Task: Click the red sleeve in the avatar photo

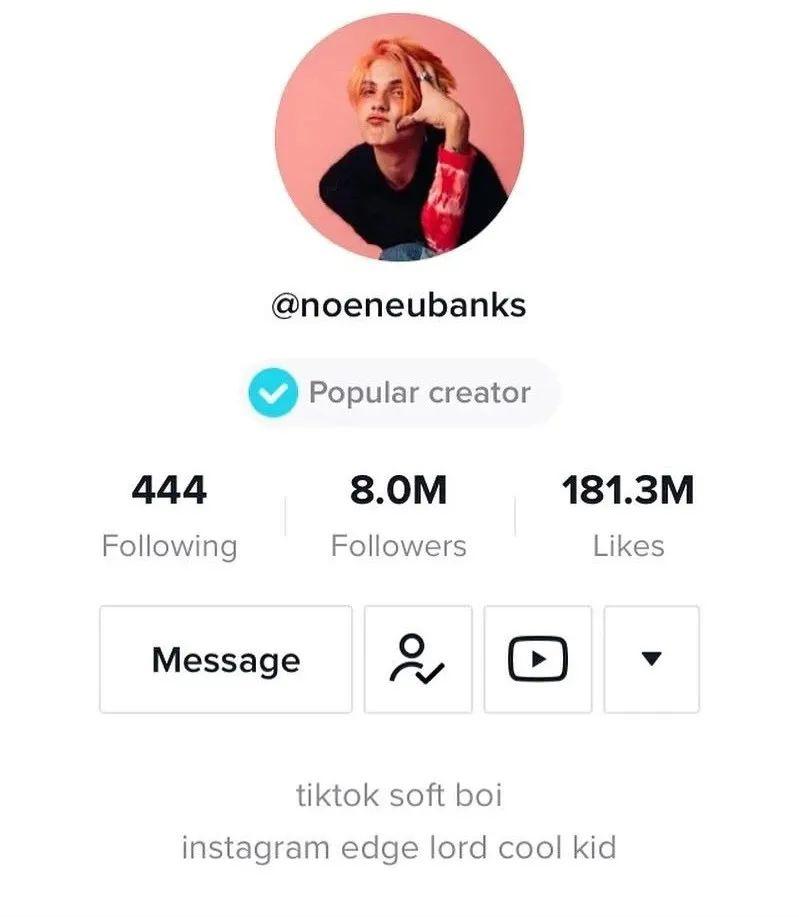Action: (x=447, y=199)
